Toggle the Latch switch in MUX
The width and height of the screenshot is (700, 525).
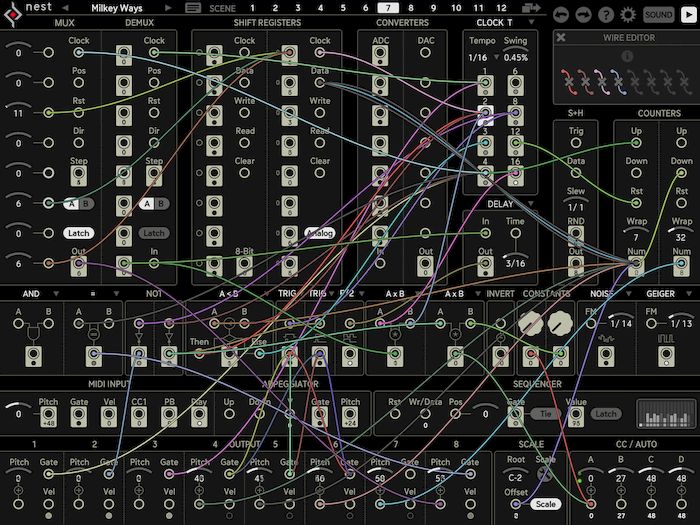(x=78, y=233)
